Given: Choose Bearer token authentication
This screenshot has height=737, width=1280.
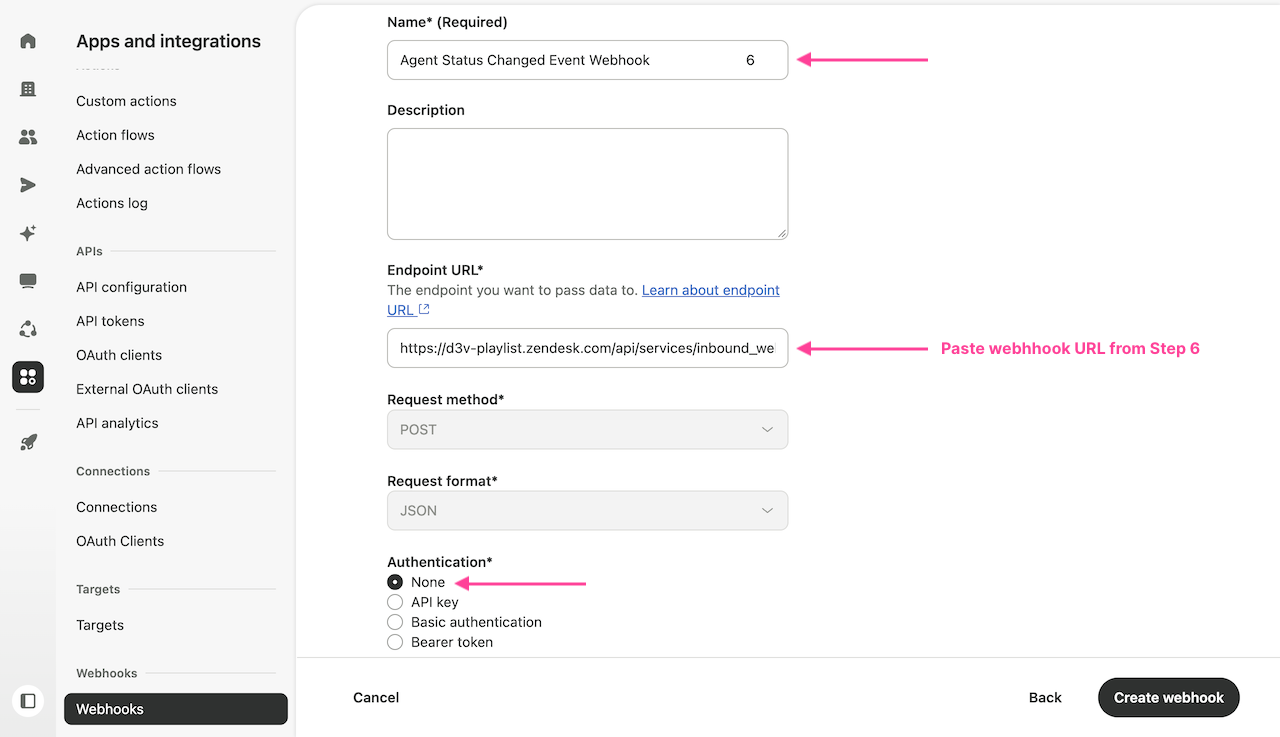Looking at the screenshot, I should (395, 642).
